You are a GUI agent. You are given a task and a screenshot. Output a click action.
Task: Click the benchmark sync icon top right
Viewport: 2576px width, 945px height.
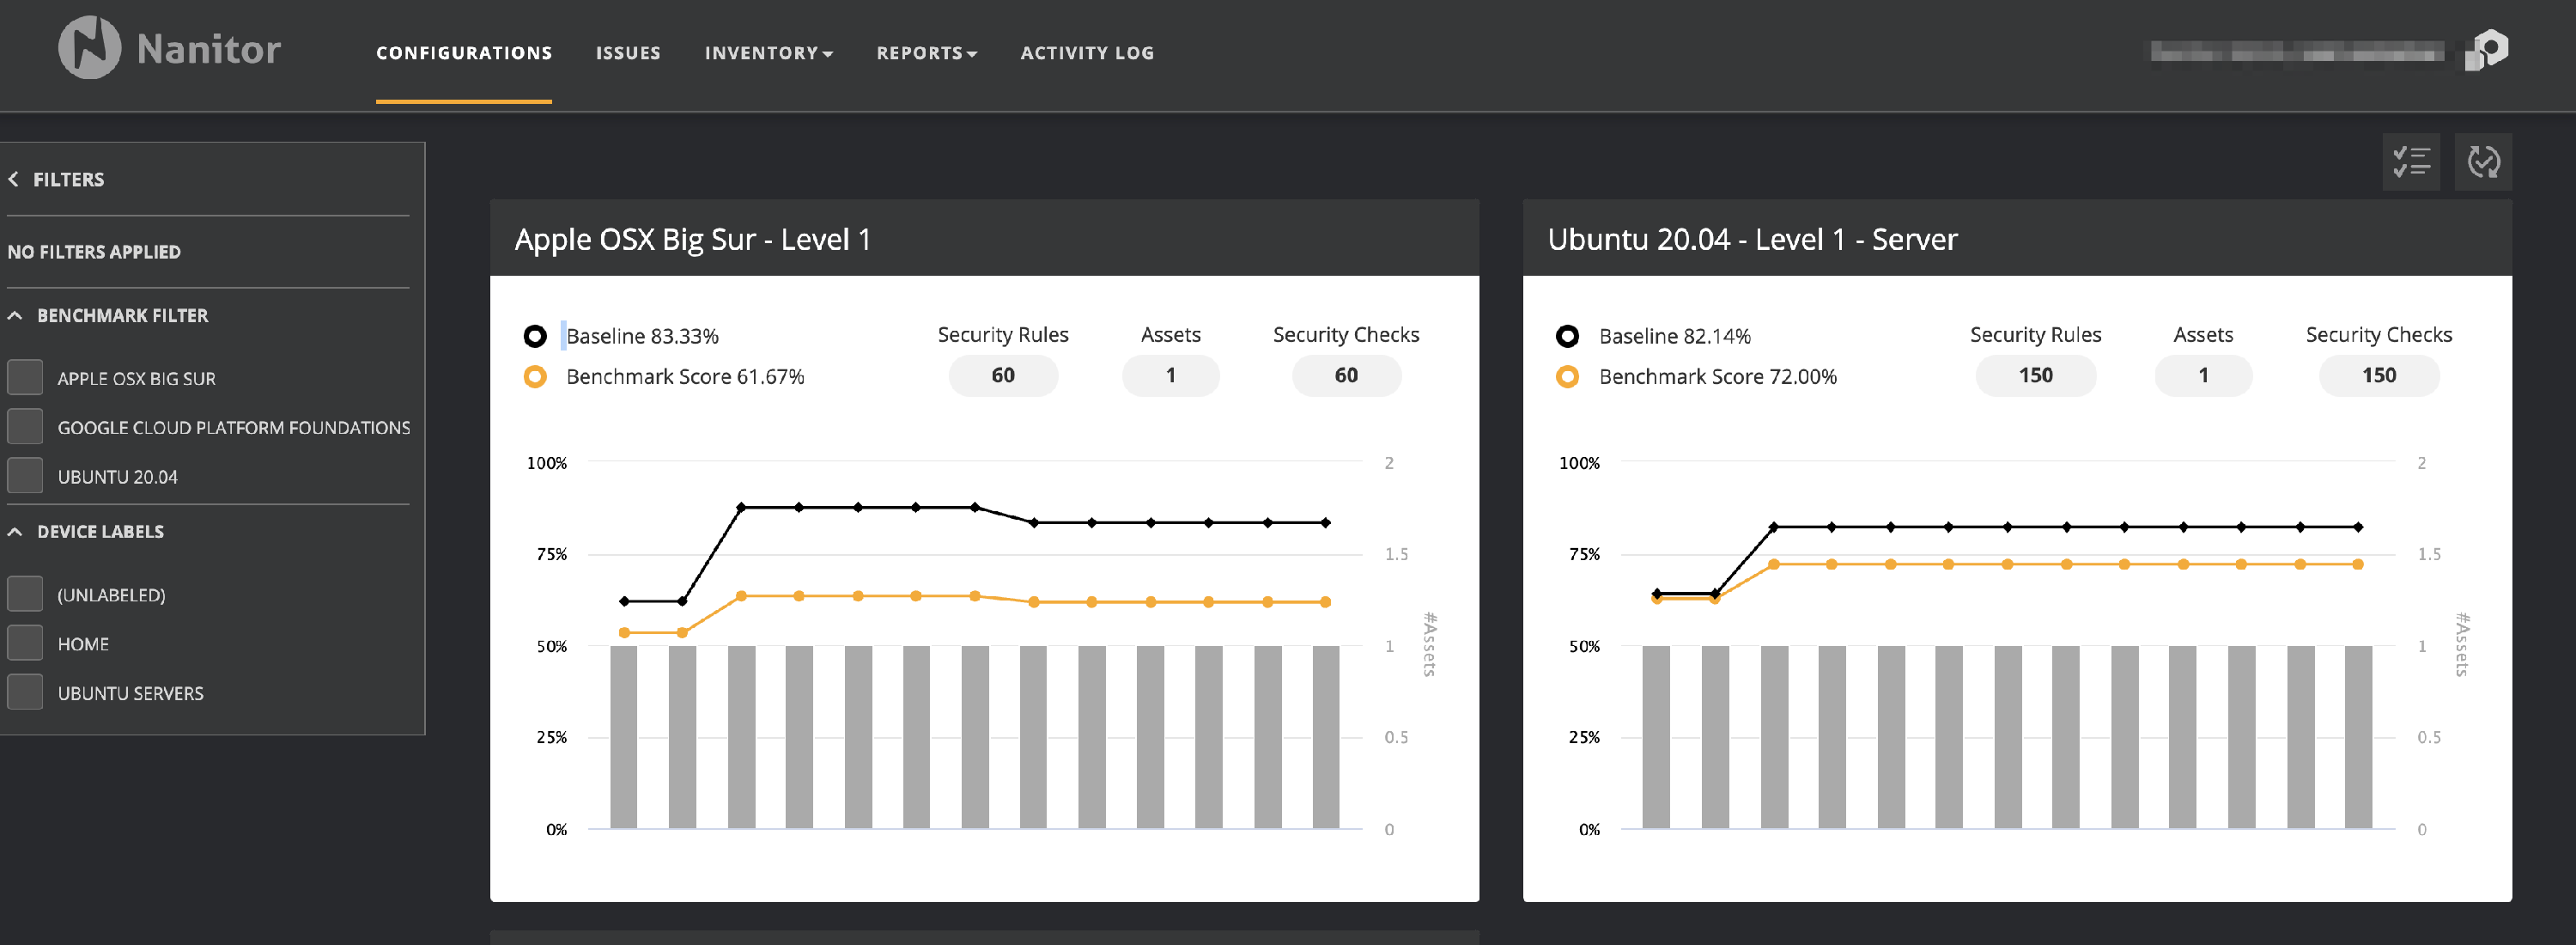2483,161
